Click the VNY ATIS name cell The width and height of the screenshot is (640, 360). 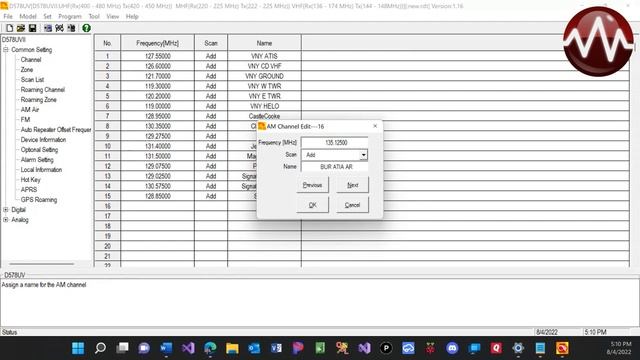pyautogui.click(x=264, y=56)
